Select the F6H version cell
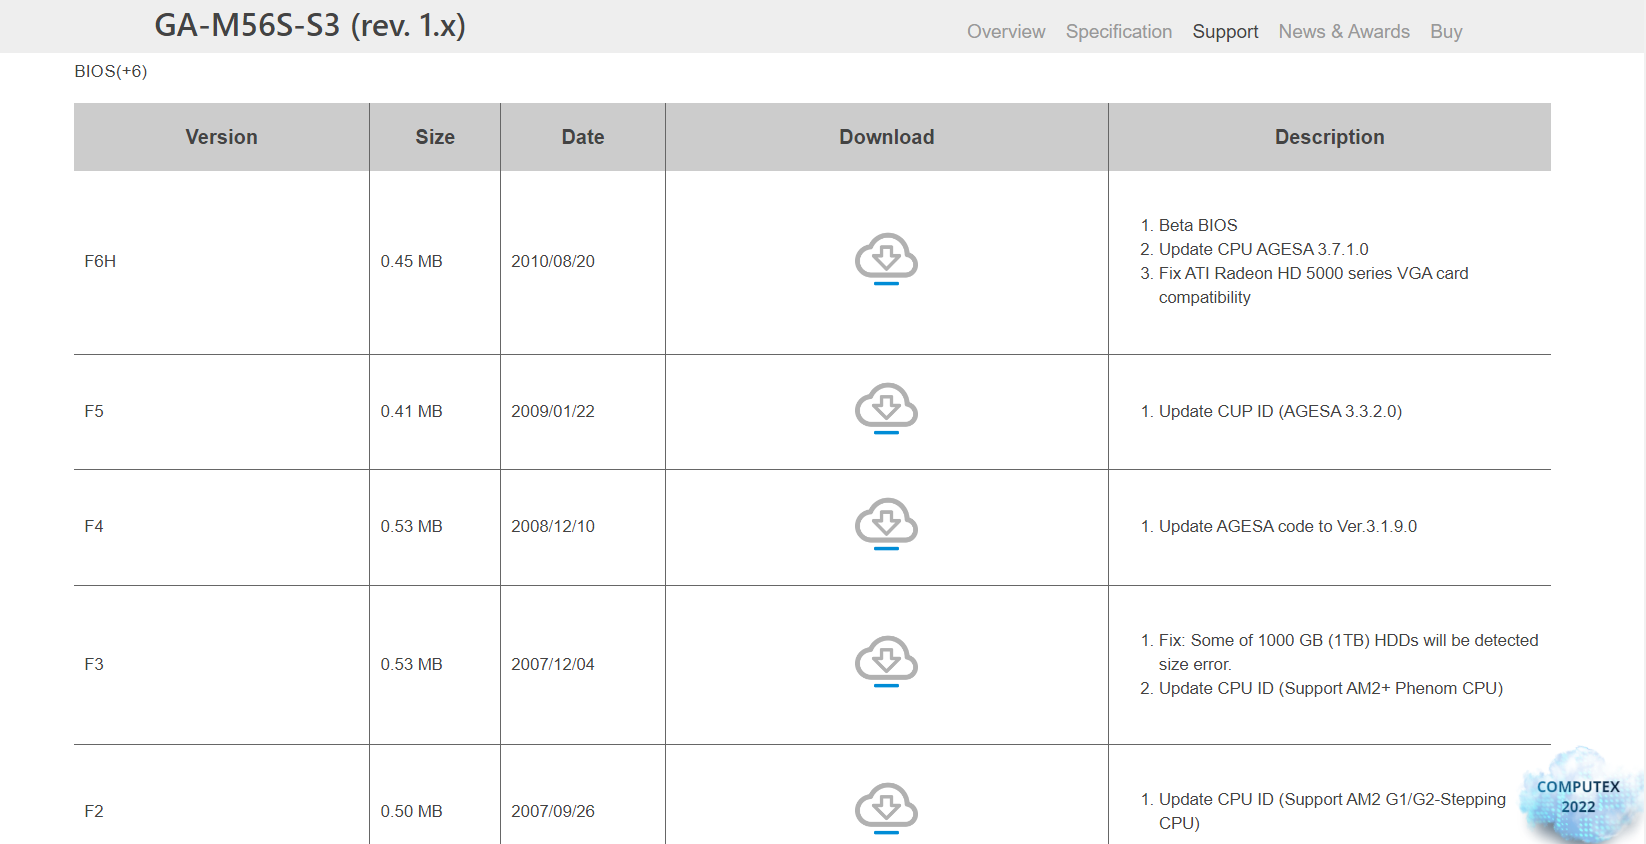This screenshot has width=1646, height=844. 222,262
